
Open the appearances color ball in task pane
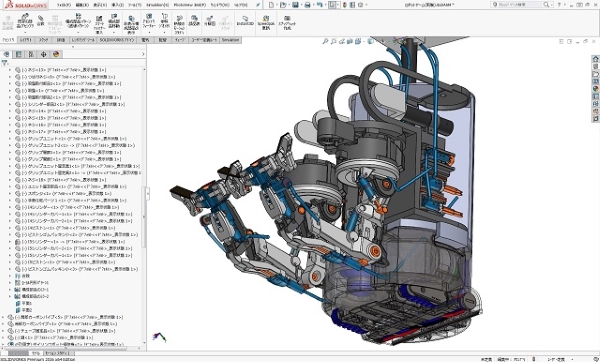coord(595,88)
